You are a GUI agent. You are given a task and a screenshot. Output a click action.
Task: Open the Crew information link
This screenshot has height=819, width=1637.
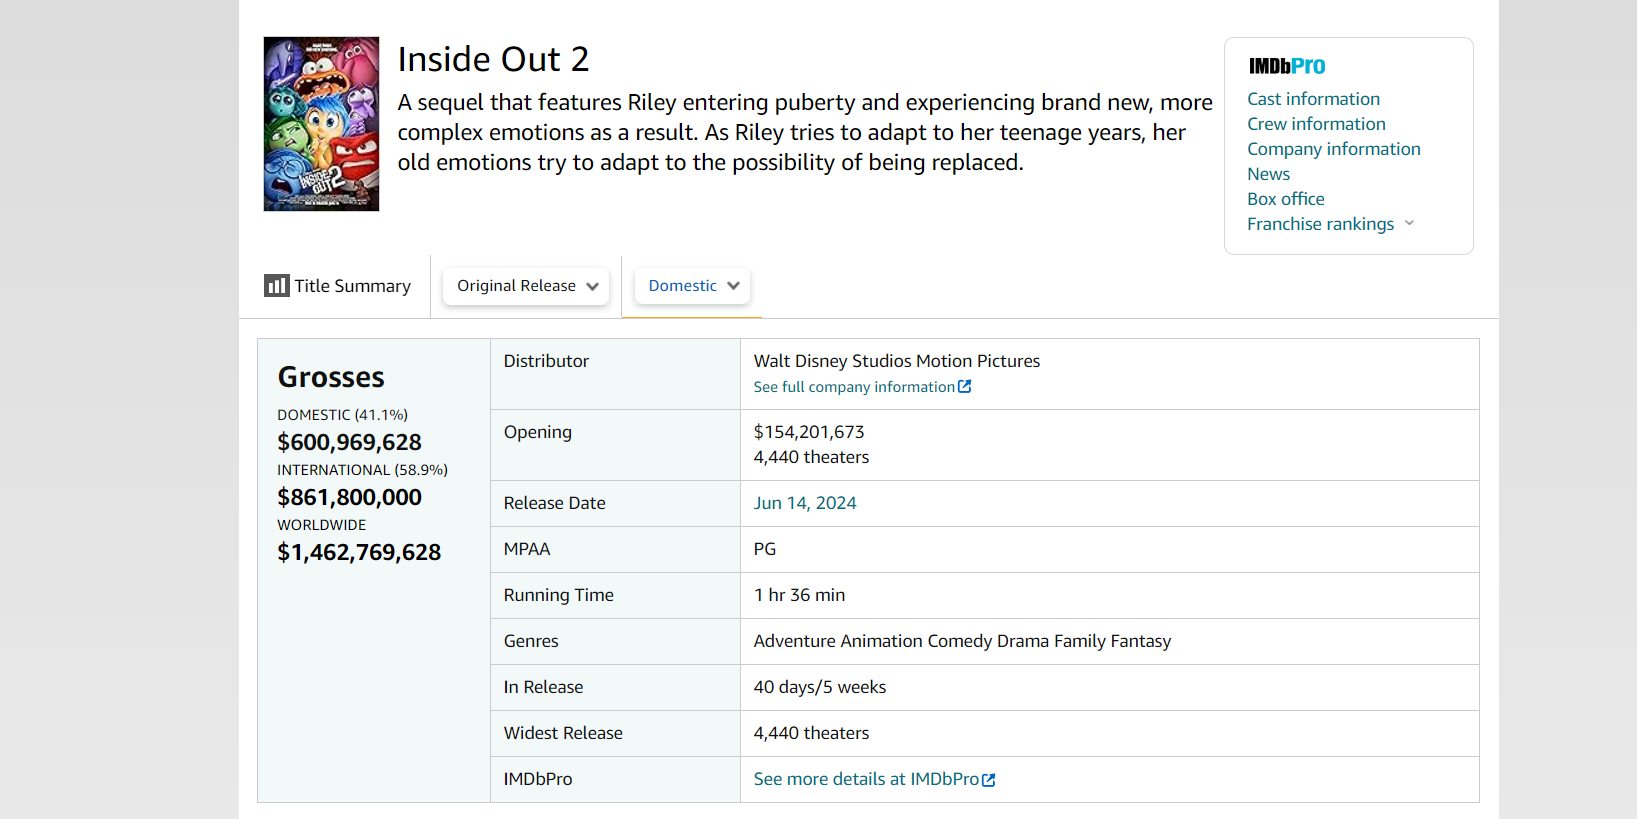pos(1316,124)
